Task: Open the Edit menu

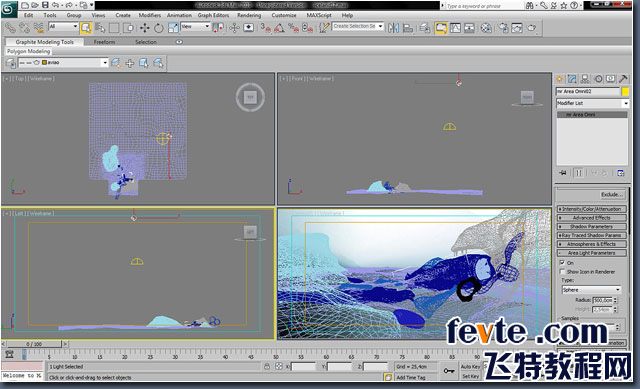Action: 28,16
